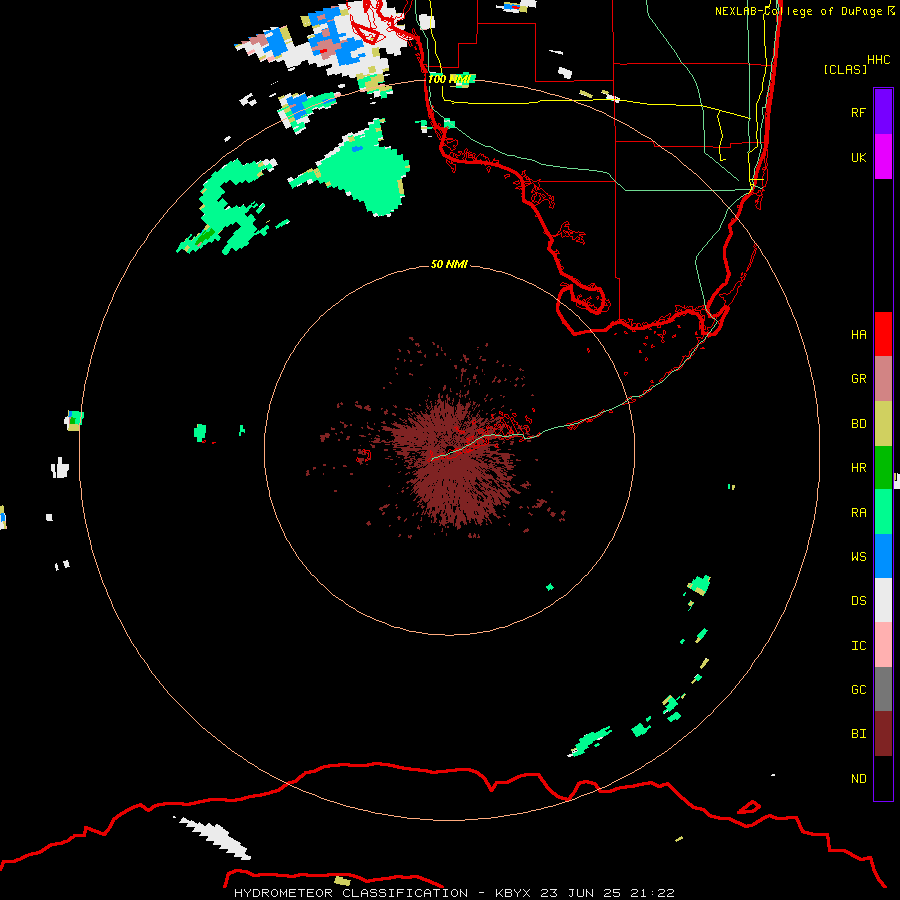This screenshot has height=900, width=900.
Task: Click the GR dusty pink legend swatch
Action: (883, 379)
